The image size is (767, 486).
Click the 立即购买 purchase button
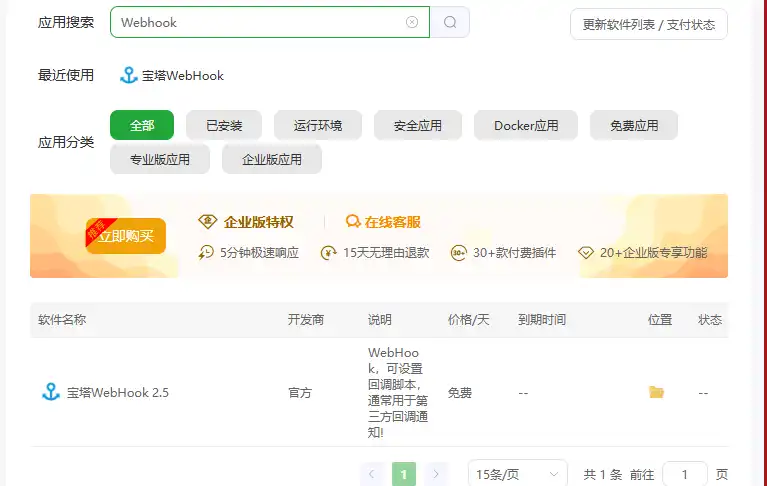(126, 236)
